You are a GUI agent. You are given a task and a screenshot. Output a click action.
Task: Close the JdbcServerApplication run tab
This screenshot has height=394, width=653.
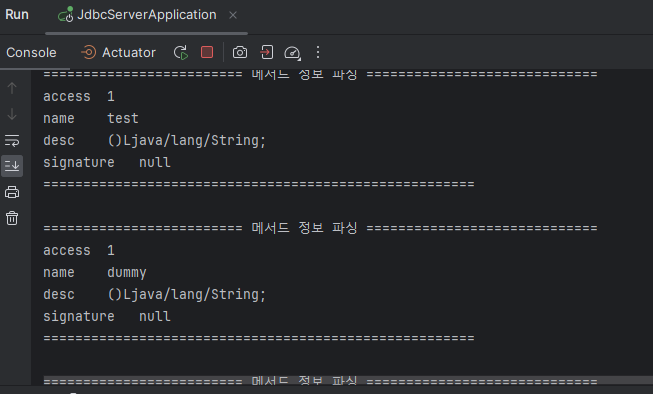pyautogui.click(x=233, y=15)
